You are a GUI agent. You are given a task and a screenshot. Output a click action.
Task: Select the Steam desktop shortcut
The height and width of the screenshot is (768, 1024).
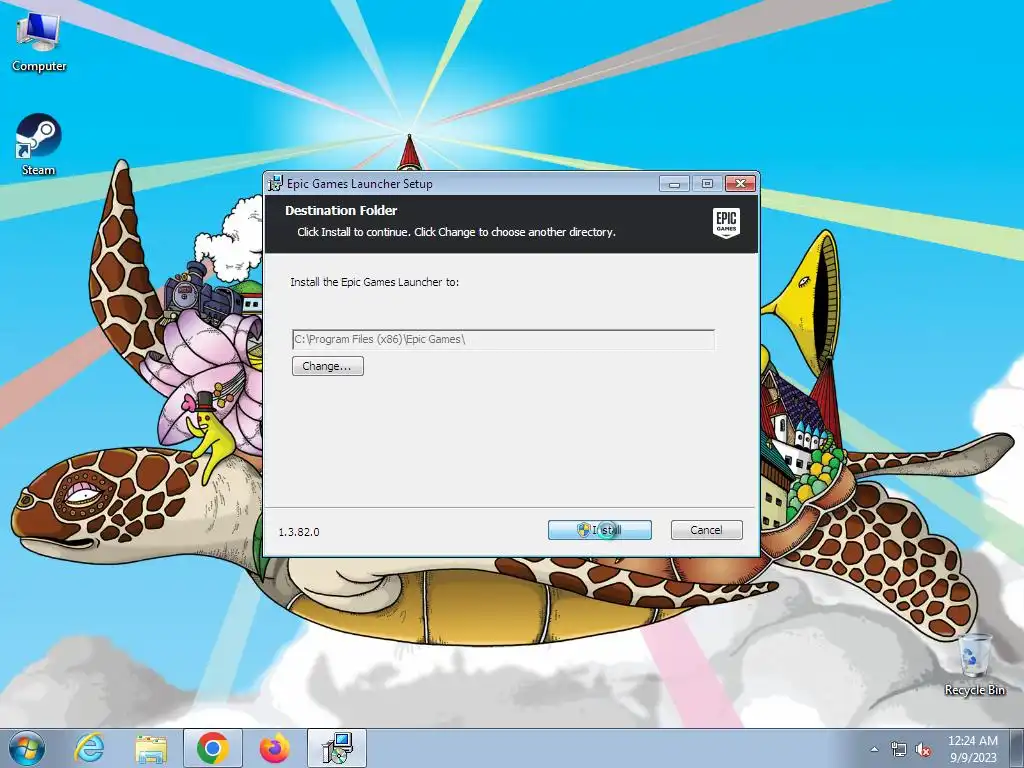pos(39,145)
